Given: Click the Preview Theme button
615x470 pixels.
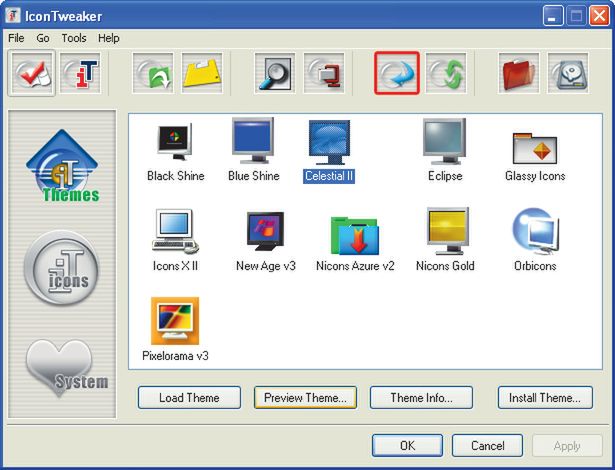Looking at the screenshot, I should pyautogui.click(x=305, y=398).
